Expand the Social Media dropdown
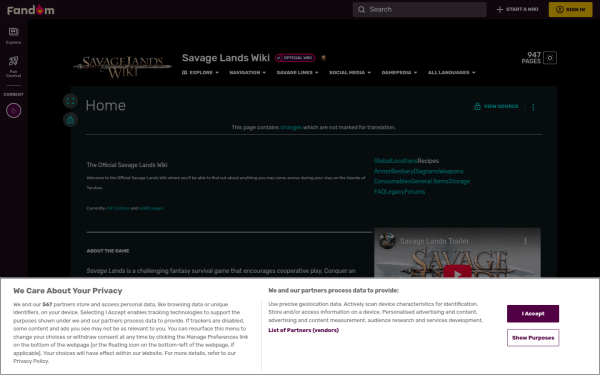 (350, 72)
